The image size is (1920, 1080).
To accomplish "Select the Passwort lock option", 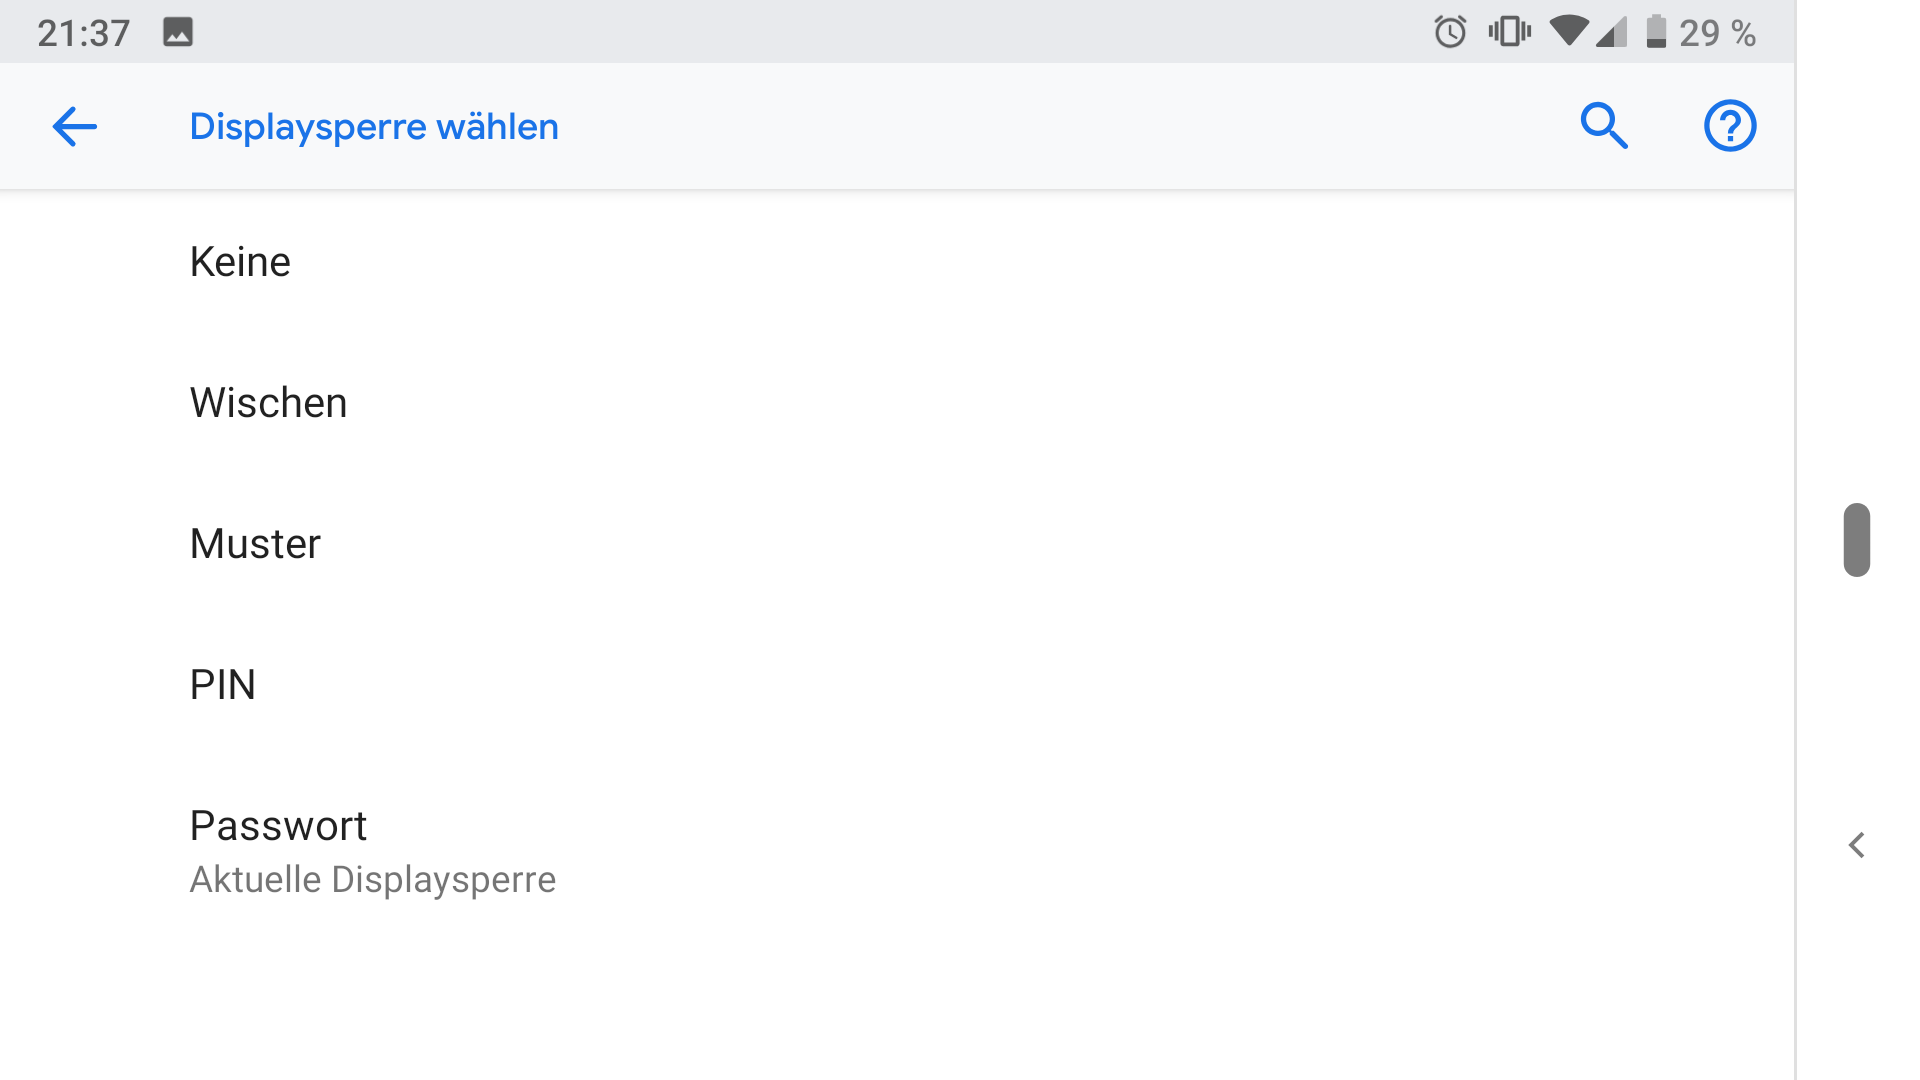I will 897,851.
